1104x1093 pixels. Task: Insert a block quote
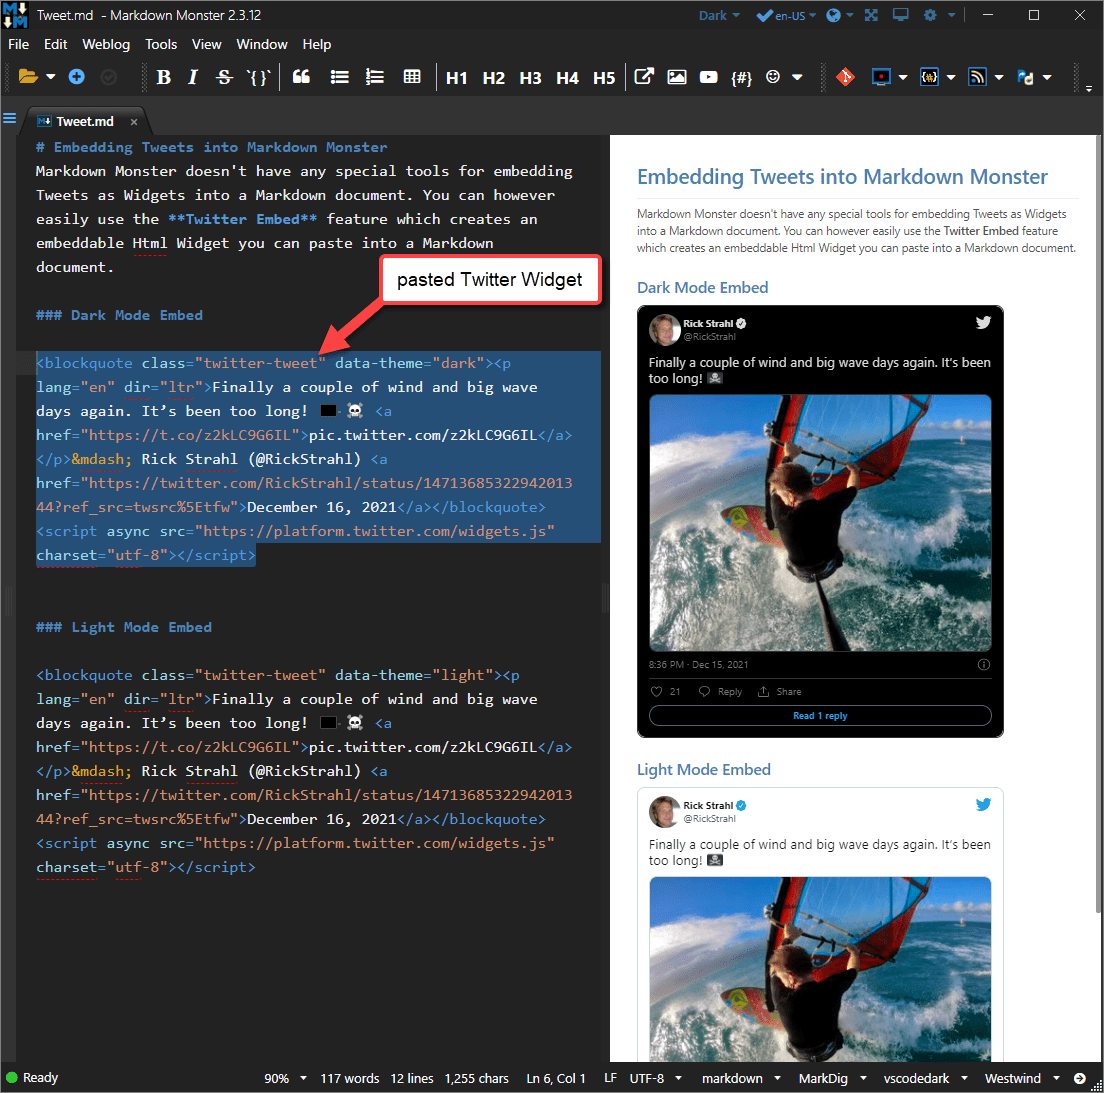pyautogui.click(x=301, y=77)
